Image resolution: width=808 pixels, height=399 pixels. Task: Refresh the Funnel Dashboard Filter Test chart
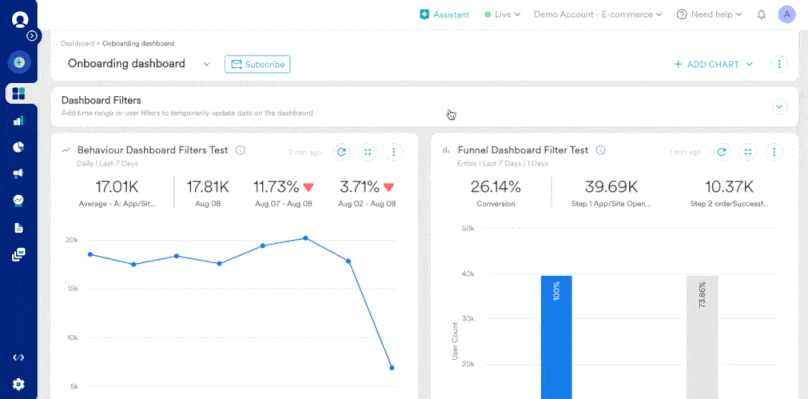[x=722, y=152]
